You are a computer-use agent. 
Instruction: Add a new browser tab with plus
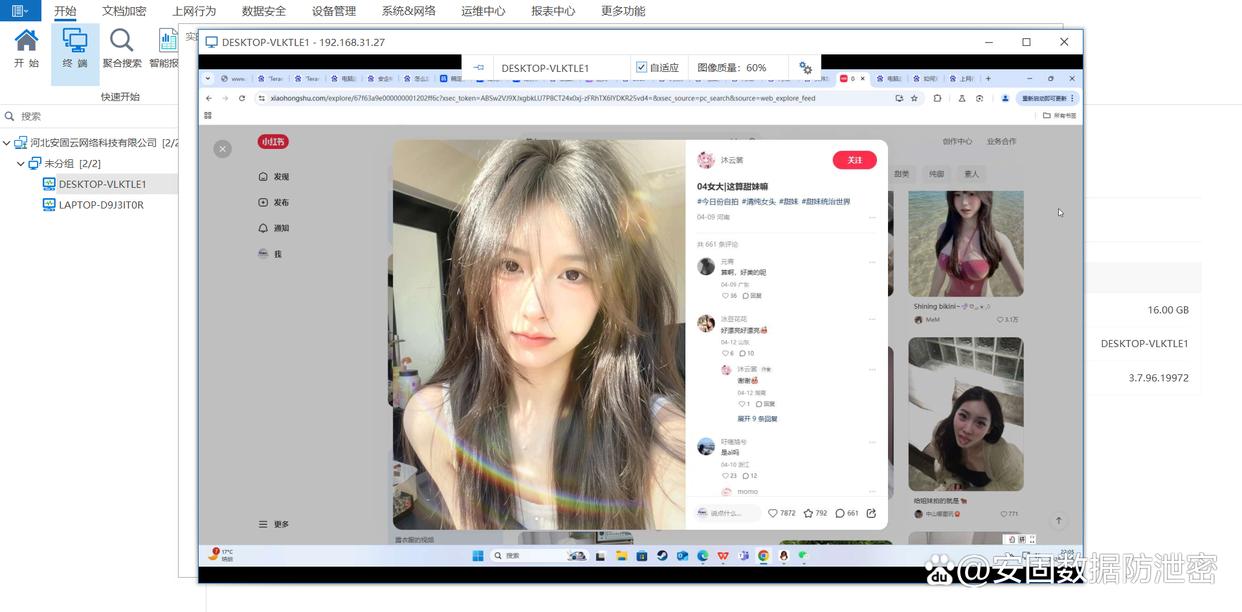(x=988, y=78)
